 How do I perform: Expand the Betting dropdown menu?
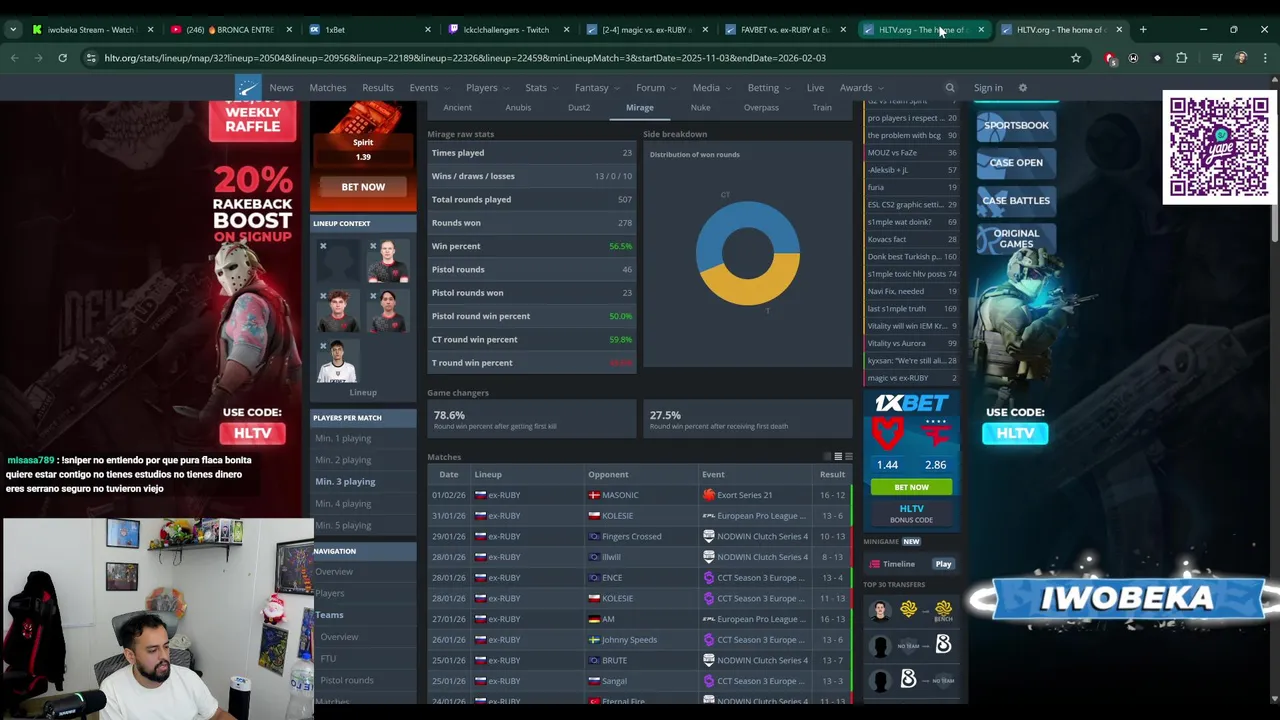[769, 88]
